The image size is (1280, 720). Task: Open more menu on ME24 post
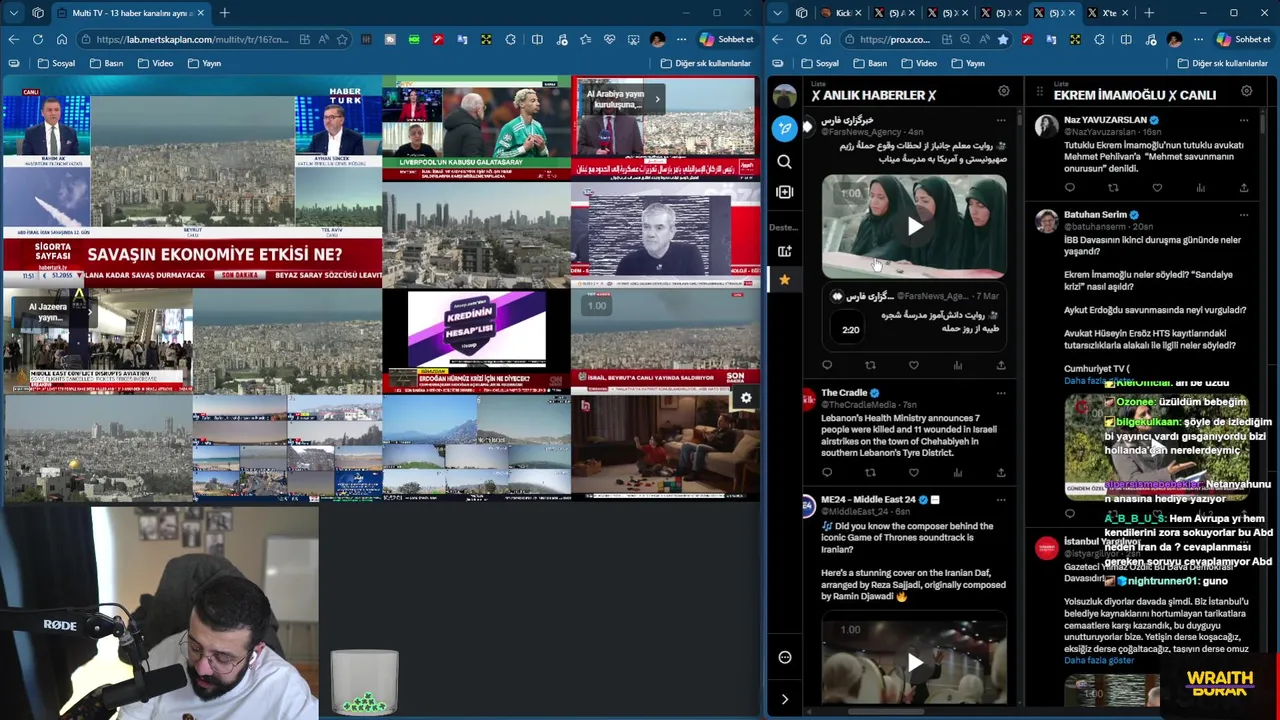click(1001, 499)
